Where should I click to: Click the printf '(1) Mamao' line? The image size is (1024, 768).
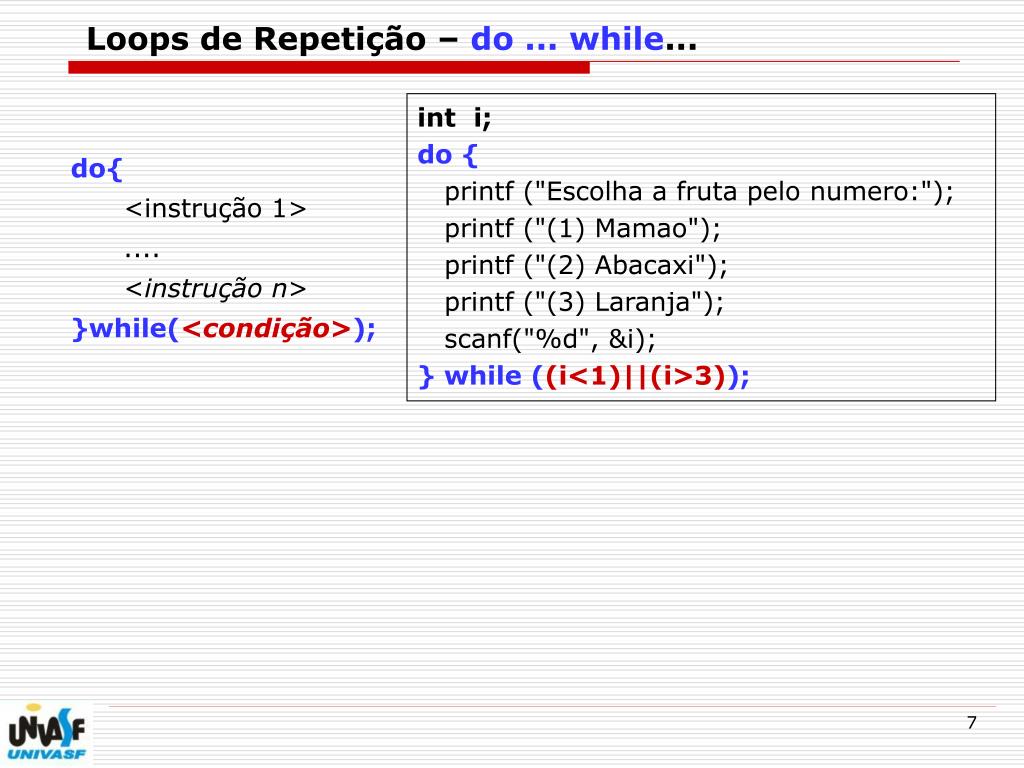582,229
